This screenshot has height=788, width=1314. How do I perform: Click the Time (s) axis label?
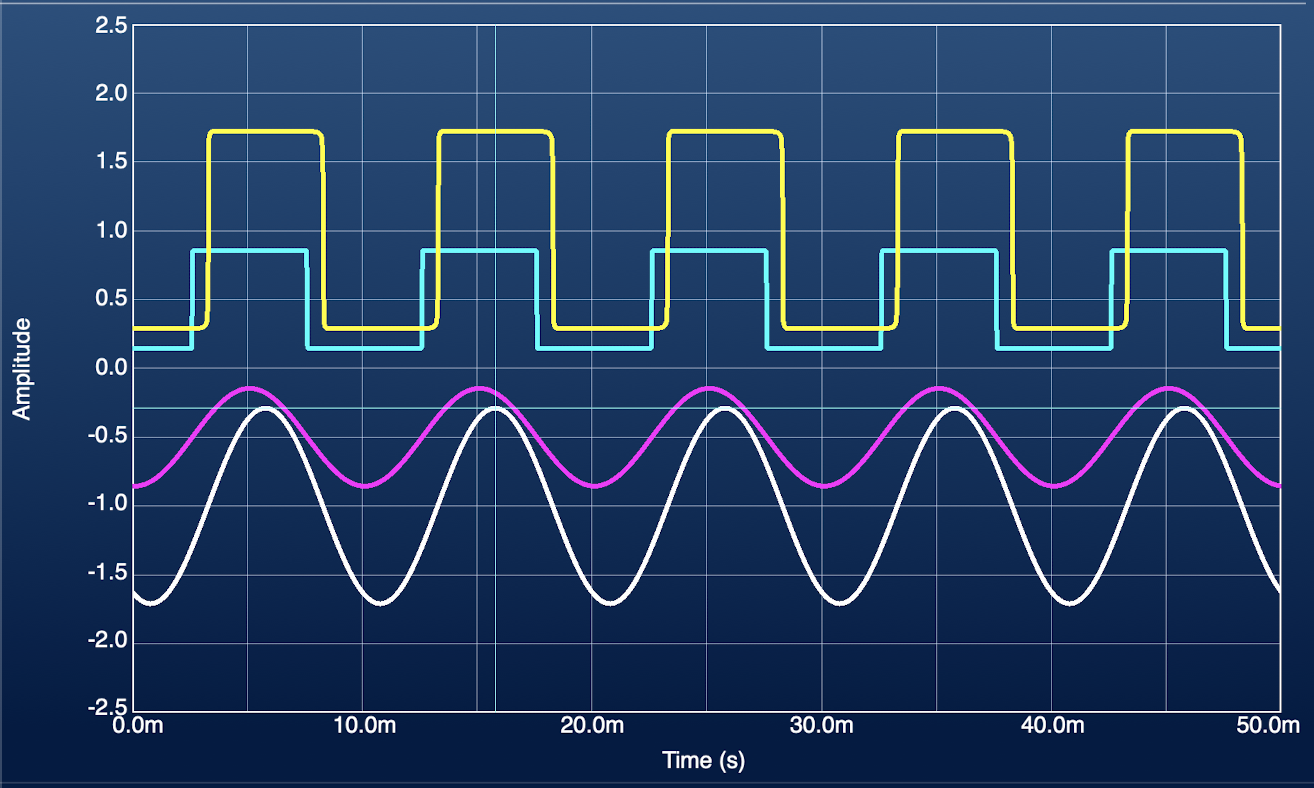pos(704,760)
